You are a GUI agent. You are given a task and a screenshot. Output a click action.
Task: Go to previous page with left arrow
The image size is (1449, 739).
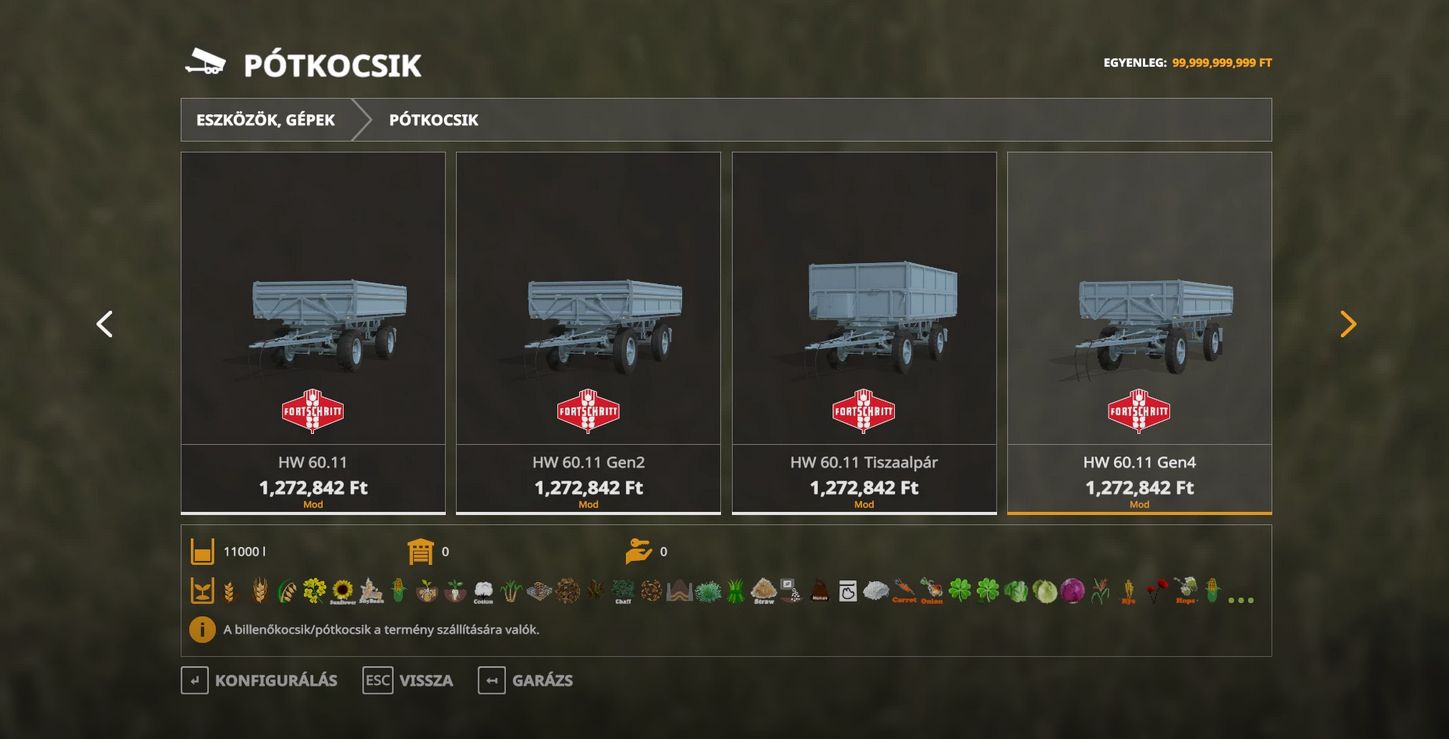pos(104,323)
